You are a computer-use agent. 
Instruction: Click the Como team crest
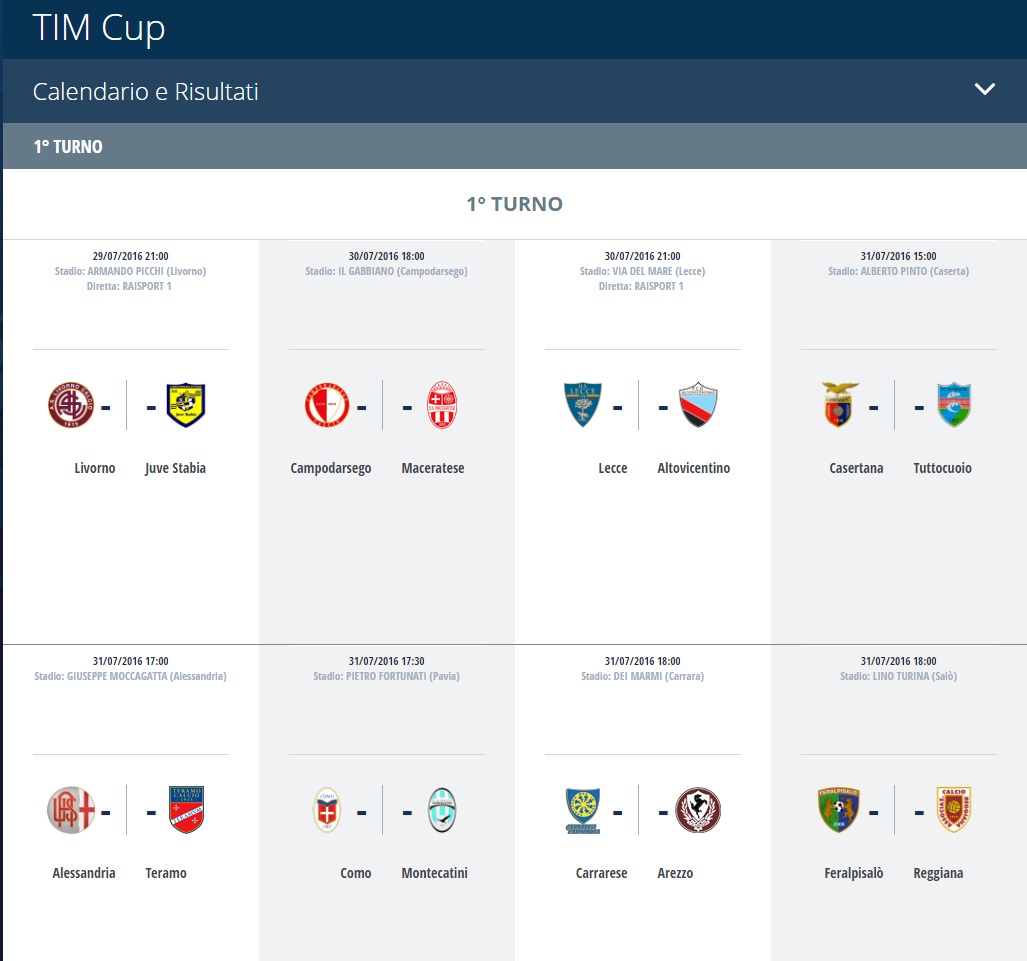[x=327, y=810]
